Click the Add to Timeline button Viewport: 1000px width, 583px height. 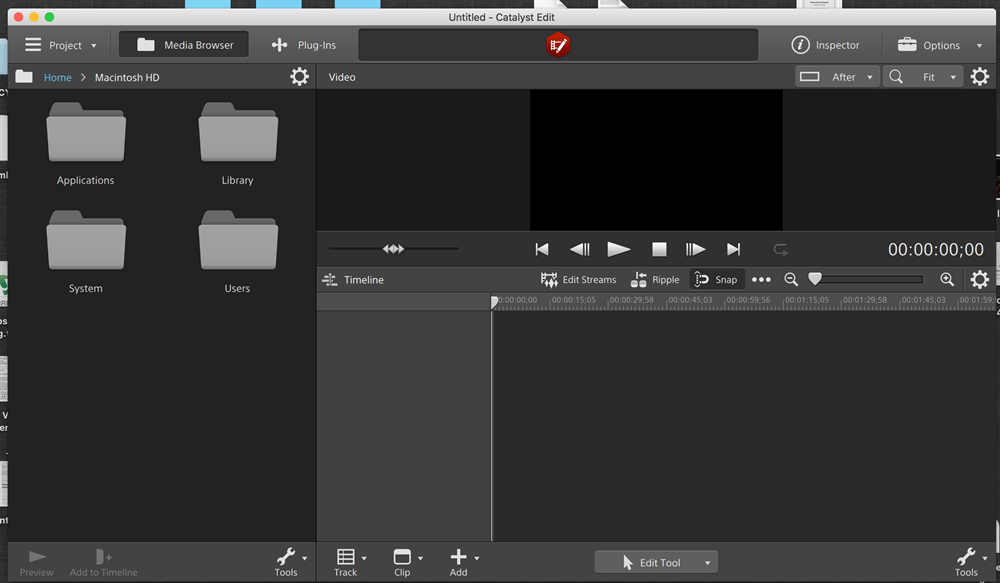(x=103, y=563)
